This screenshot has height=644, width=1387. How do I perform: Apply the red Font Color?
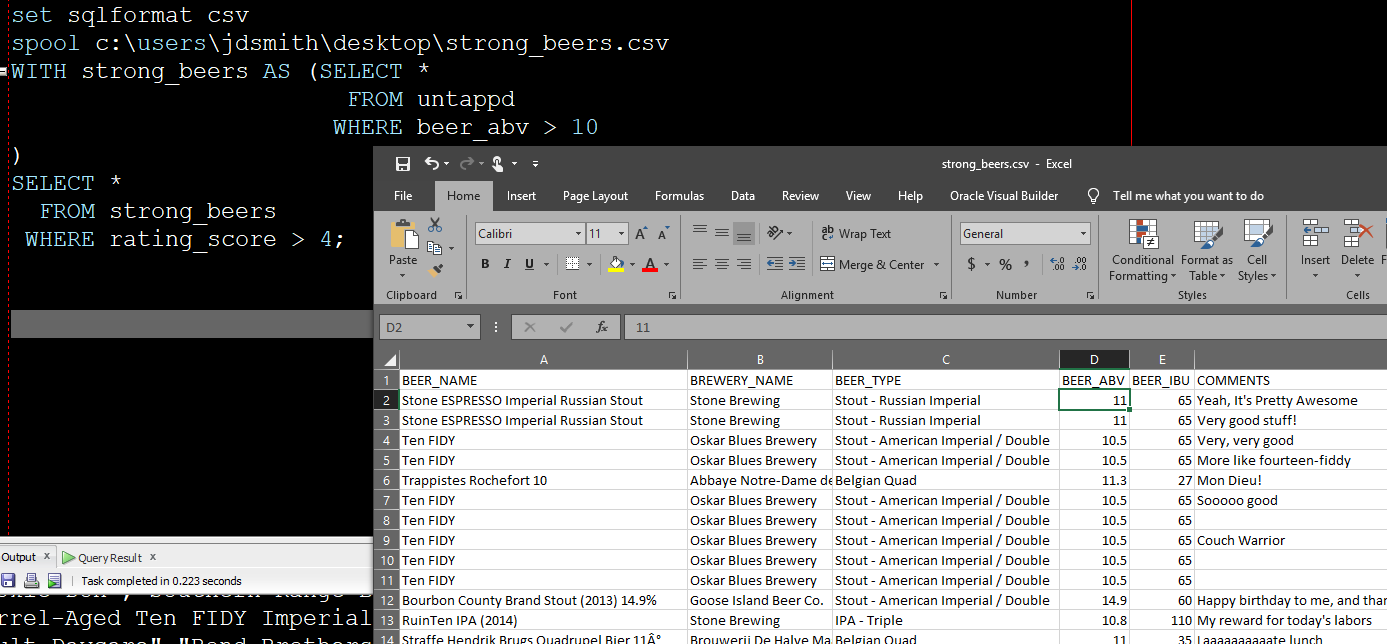tap(650, 264)
